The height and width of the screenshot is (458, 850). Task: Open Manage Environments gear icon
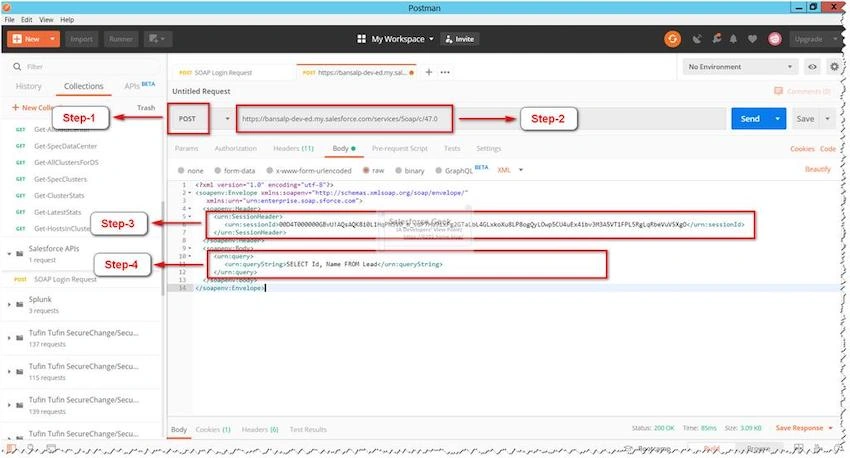[x=834, y=67]
